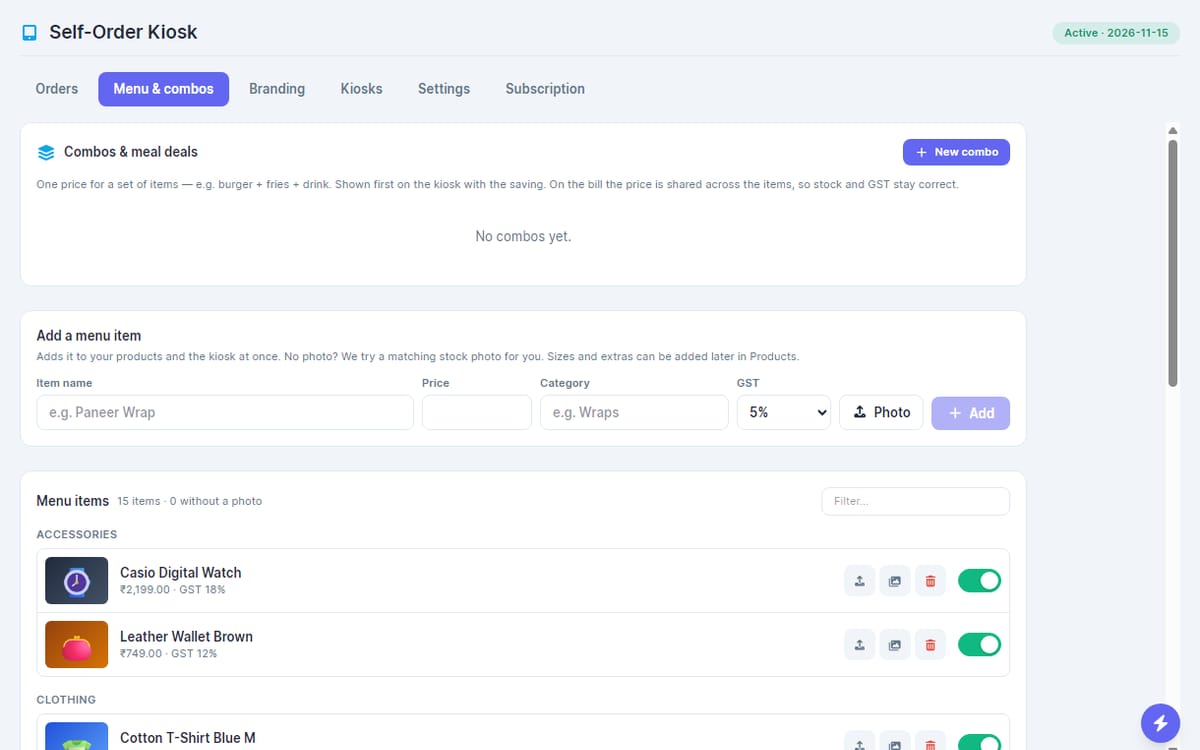Click the Photo upload button
Screen dimensions: 1200x750
pos(881,412)
